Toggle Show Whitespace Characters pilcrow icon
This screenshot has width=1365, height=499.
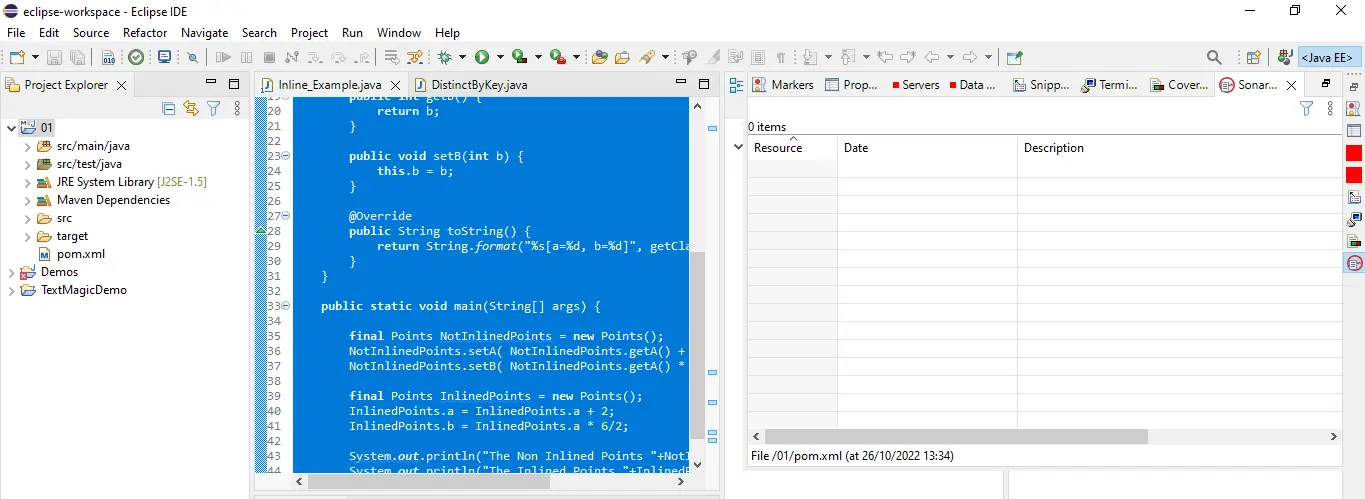click(x=781, y=58)
